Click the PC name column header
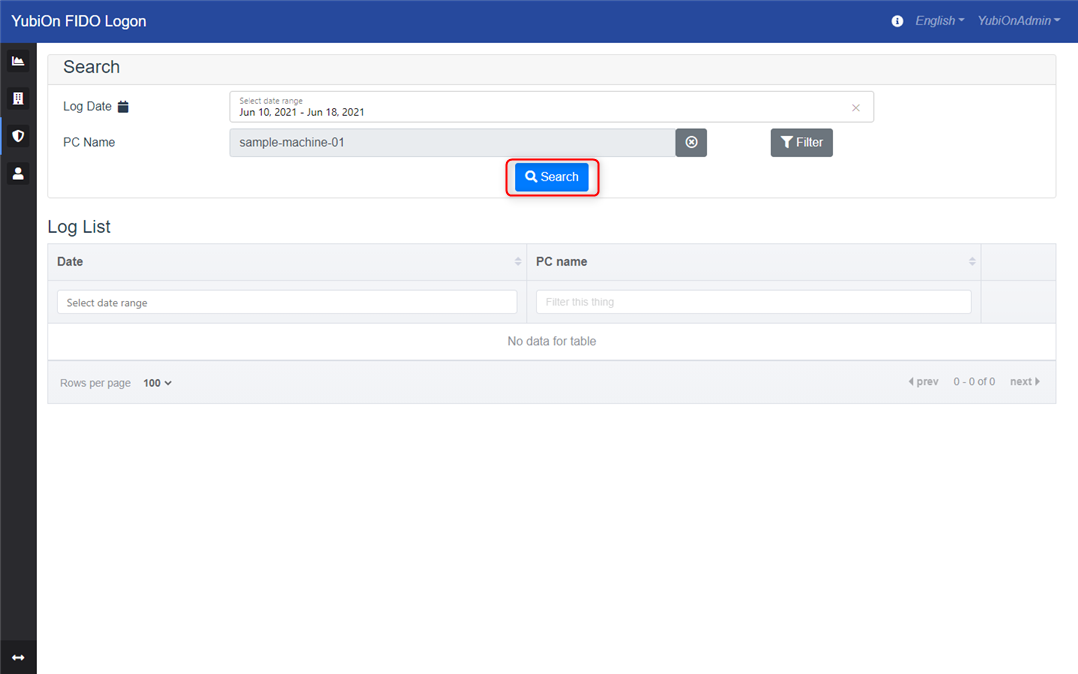The height and width of the screenshot is (674, 1078). 754,261
